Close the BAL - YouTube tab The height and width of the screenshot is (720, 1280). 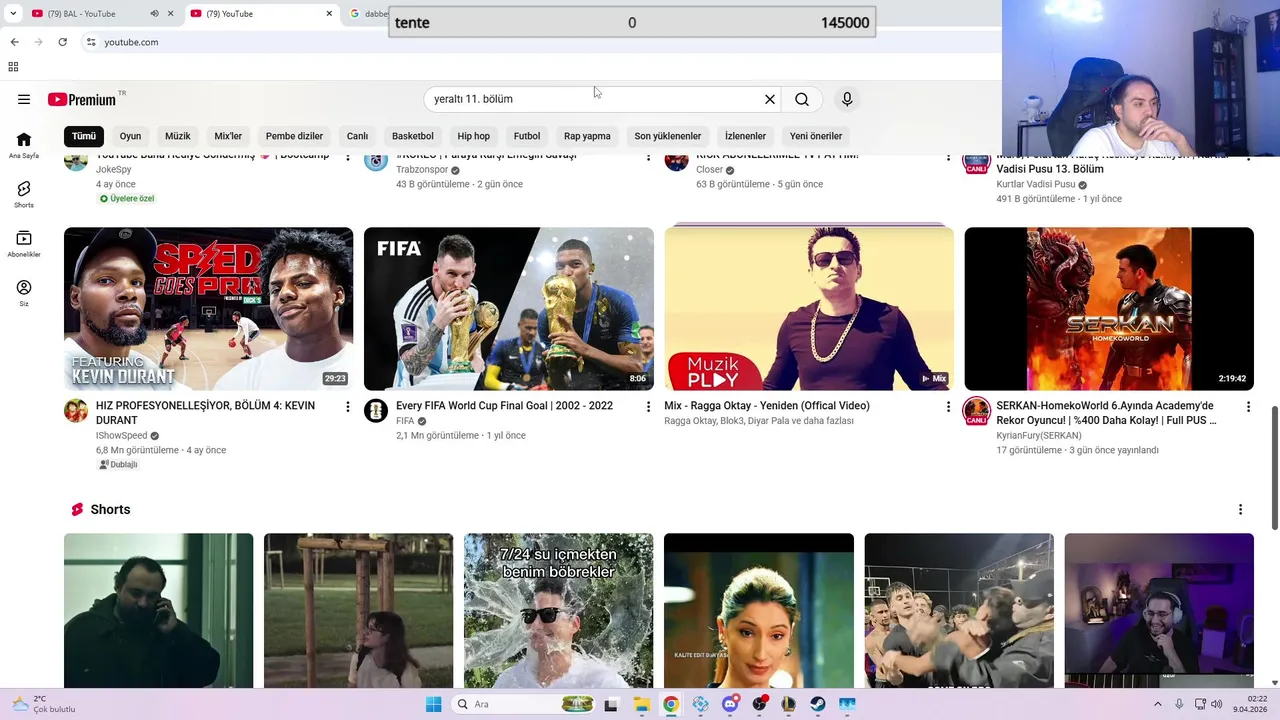tap(170, 13)
